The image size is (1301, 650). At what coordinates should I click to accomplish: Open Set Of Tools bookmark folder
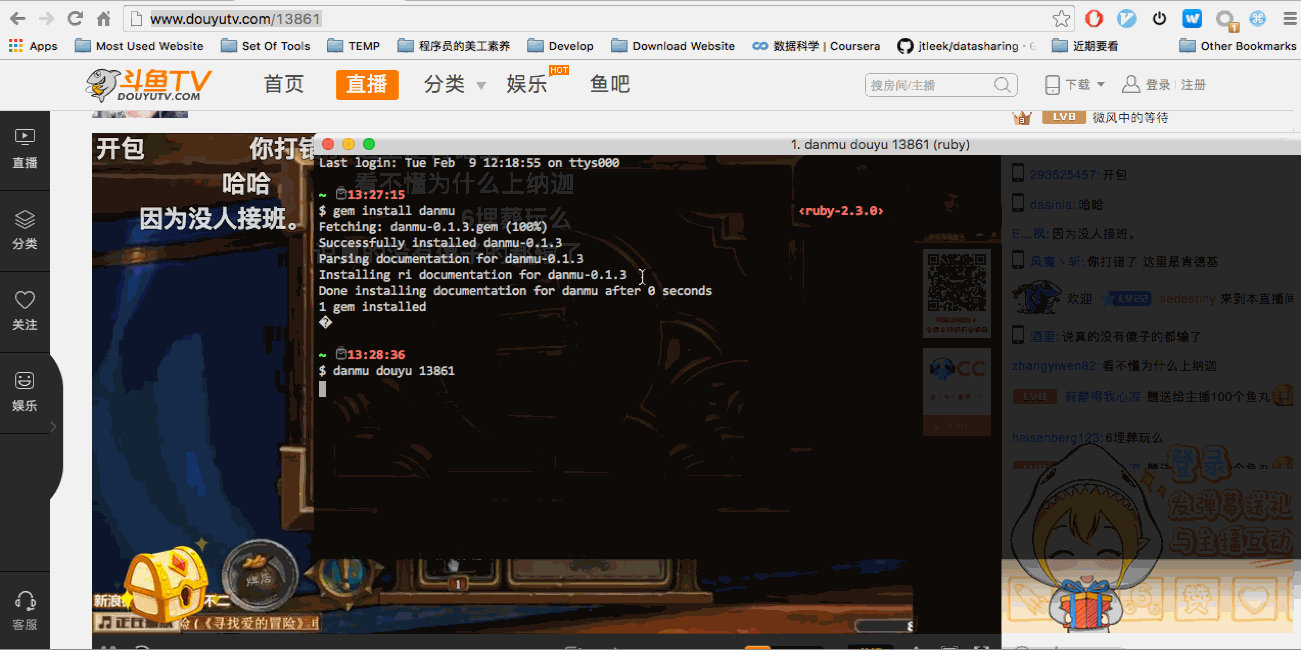266,46
